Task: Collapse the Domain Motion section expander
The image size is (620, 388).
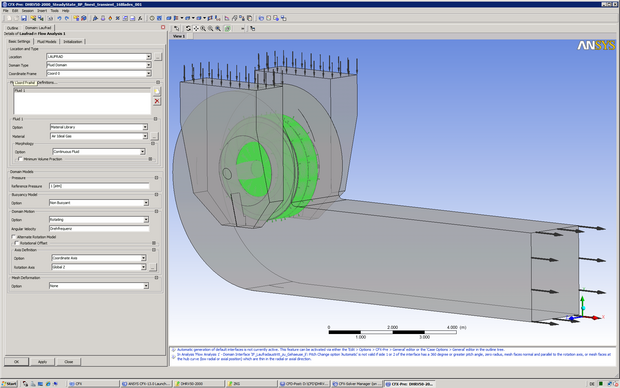Action: [x=156, y=212]
